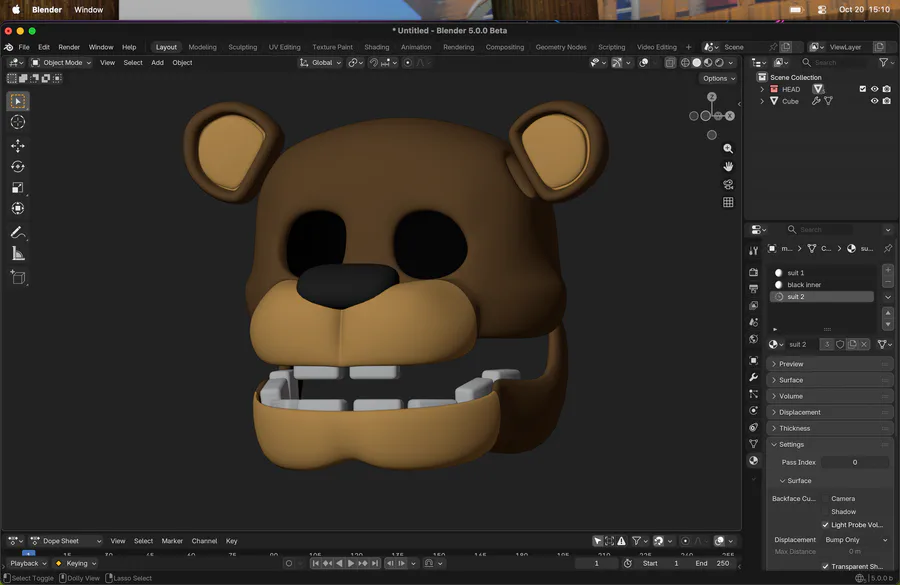Switch to the Shading workspace tab
The width and height of the screenshot is (900, 585).
pyautogui.click(x=377, y=47)
